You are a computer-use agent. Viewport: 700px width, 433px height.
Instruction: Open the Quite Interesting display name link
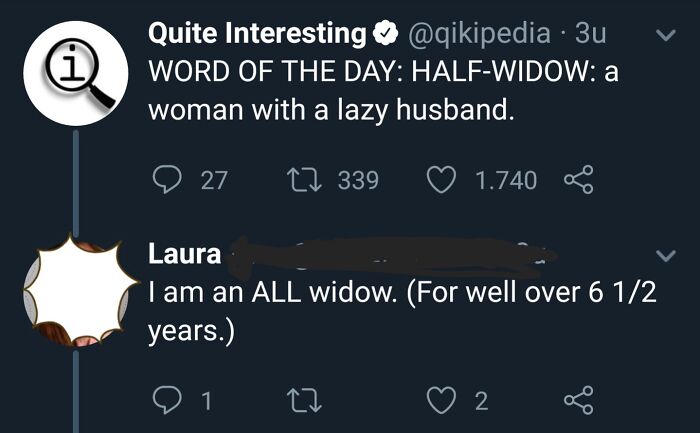click(257, 34)
